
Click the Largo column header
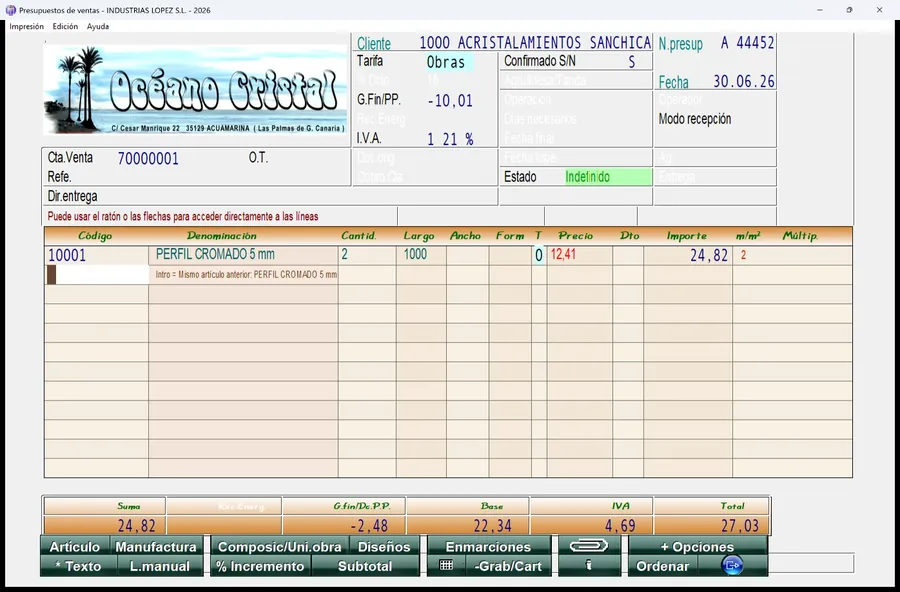tap(419, 235)
